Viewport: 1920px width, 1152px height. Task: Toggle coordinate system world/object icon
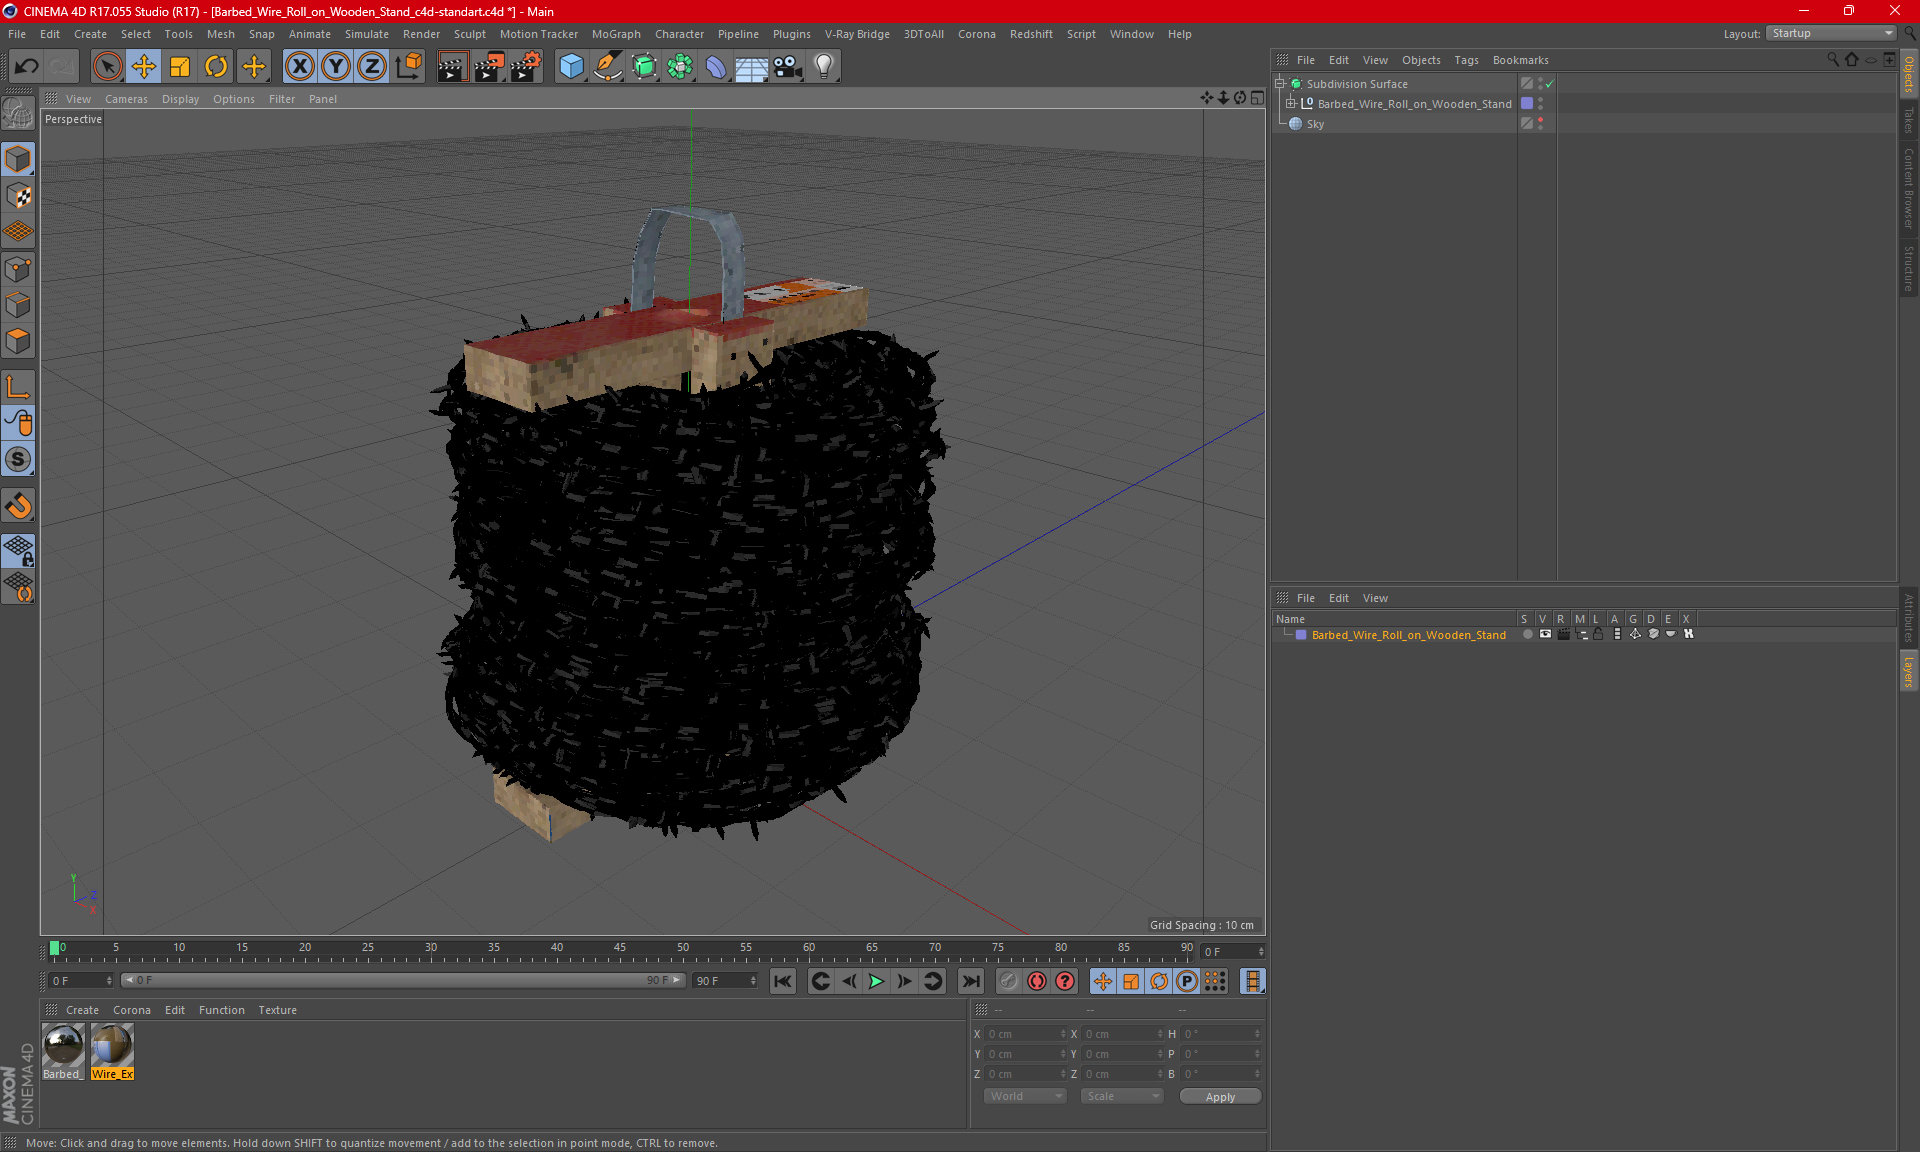[x=409, y=66]
